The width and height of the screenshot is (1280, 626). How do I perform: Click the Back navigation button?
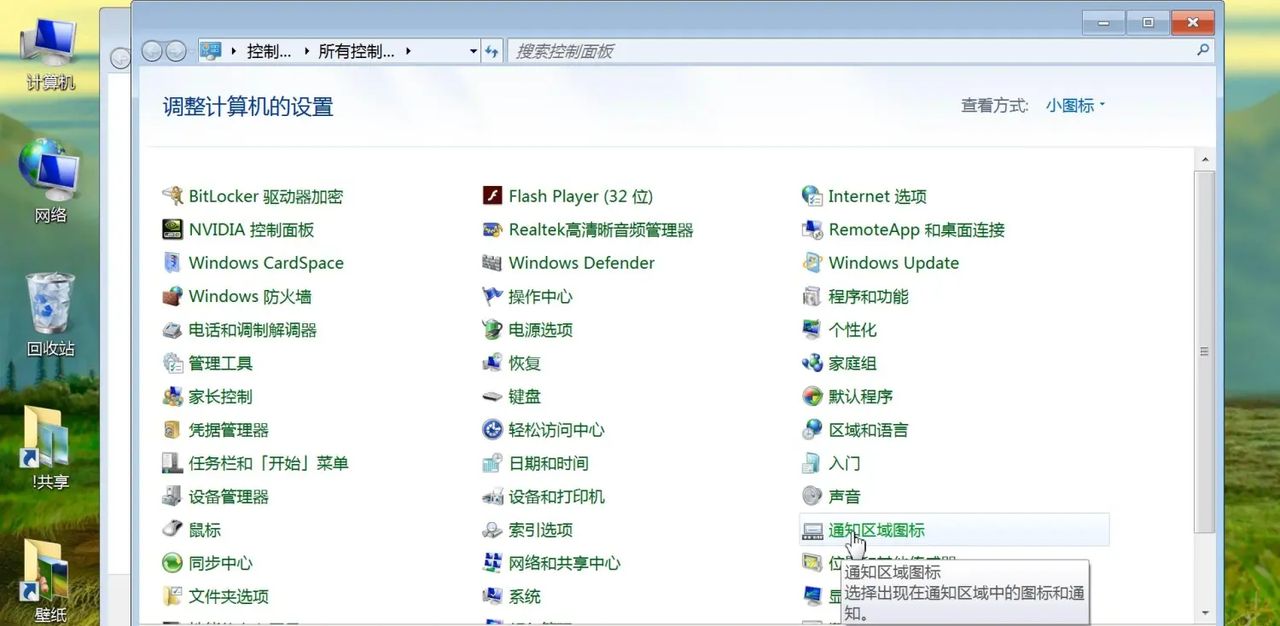[x=152, y=51]
